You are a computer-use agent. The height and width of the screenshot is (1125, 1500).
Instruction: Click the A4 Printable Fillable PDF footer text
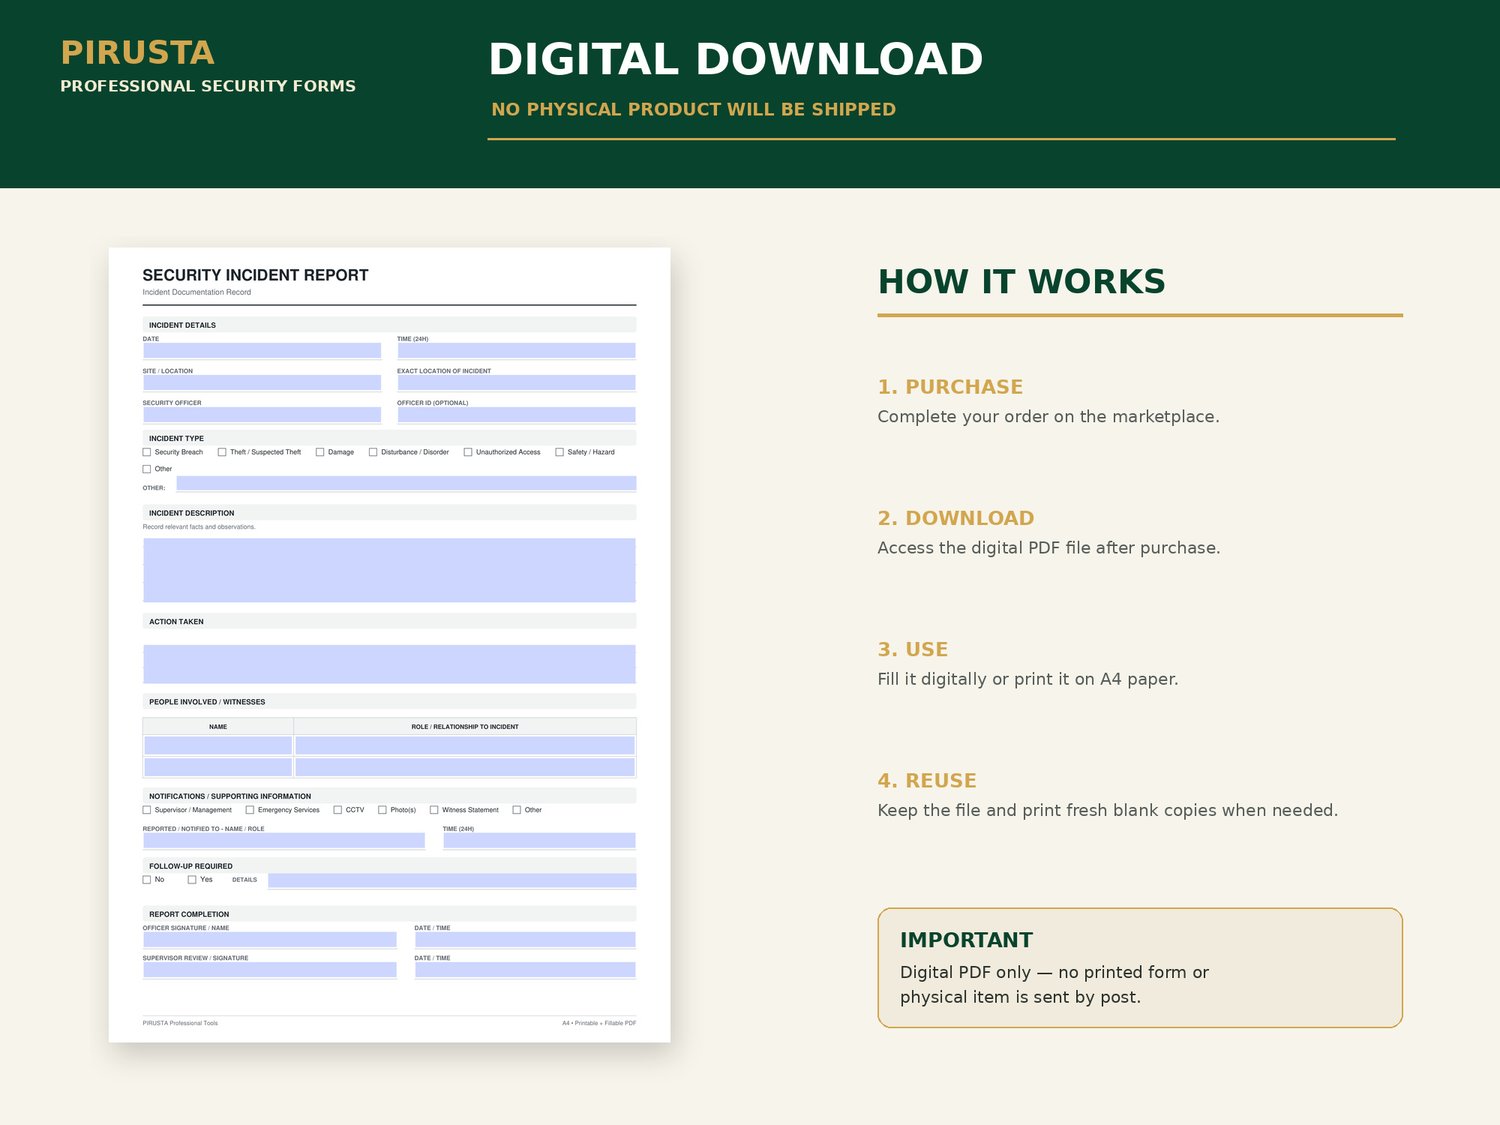pyautogui.click(x=599, y=1023)
